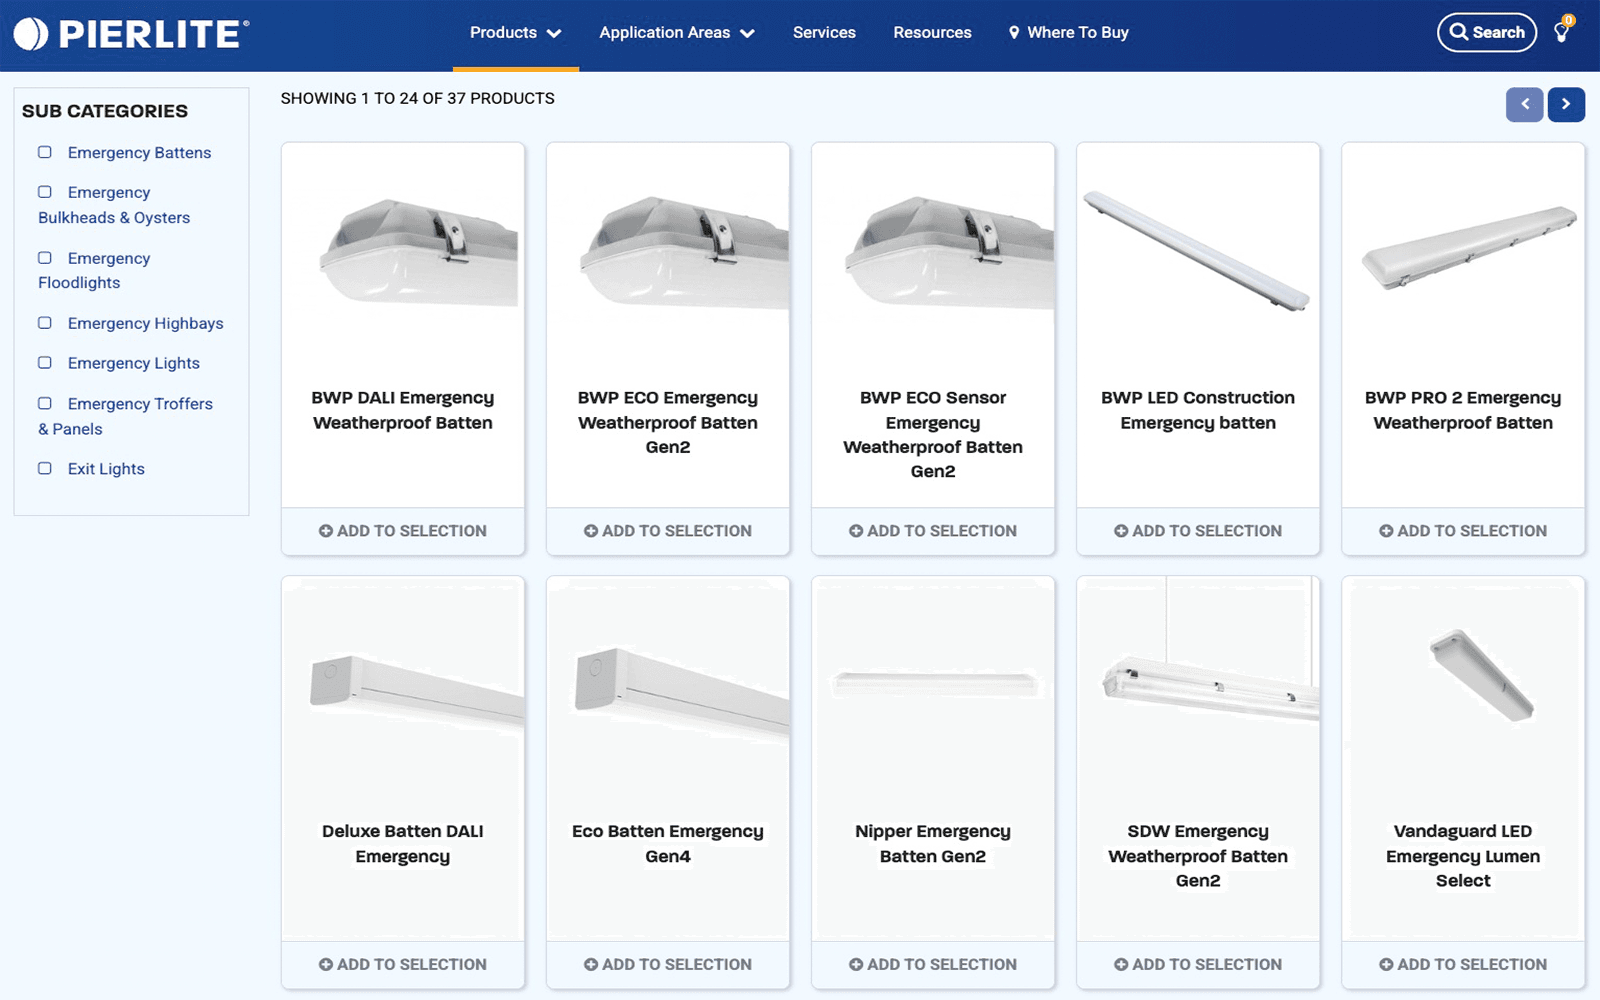Click plus icon for BWP LED Construction batten
This screenshot has height=1000, width=1600.
(1121, 531)
